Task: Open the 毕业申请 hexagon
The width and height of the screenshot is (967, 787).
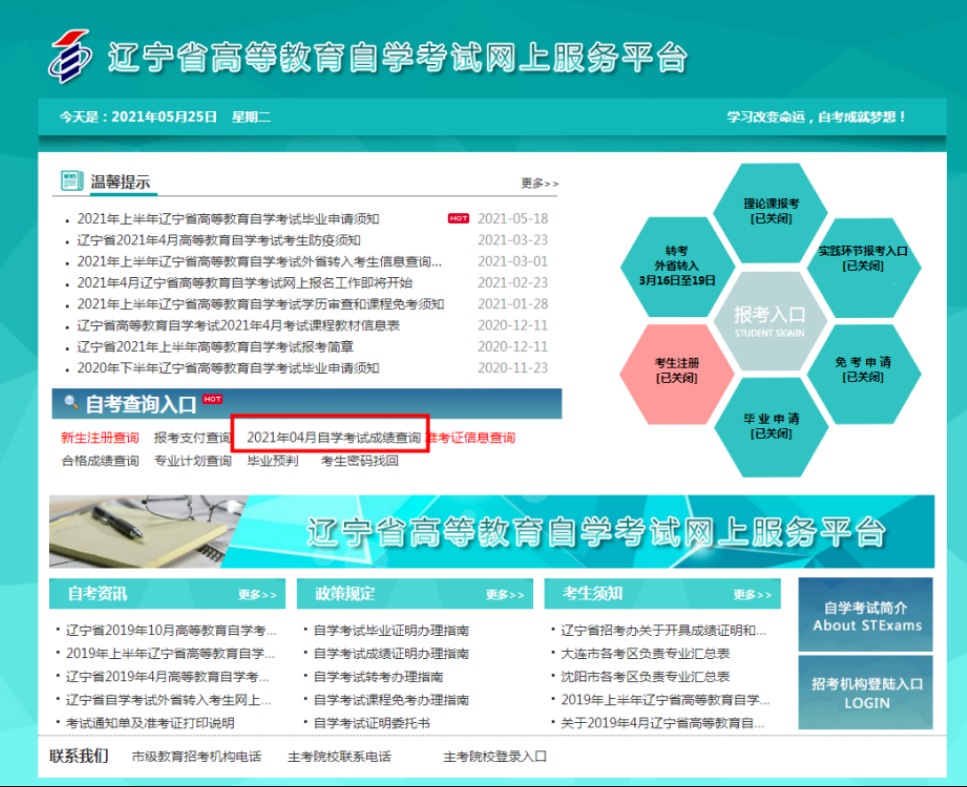Action: pyautogui.click(x=771, y=426)
